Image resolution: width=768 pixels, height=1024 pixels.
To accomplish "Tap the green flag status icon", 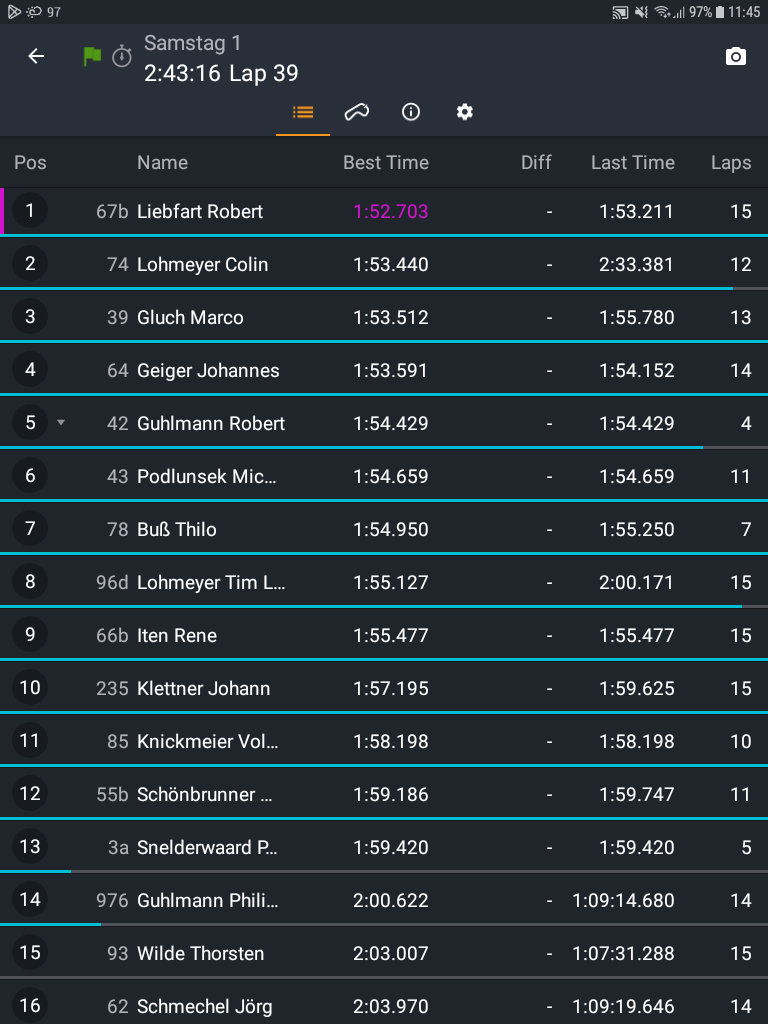I will 92,57.
